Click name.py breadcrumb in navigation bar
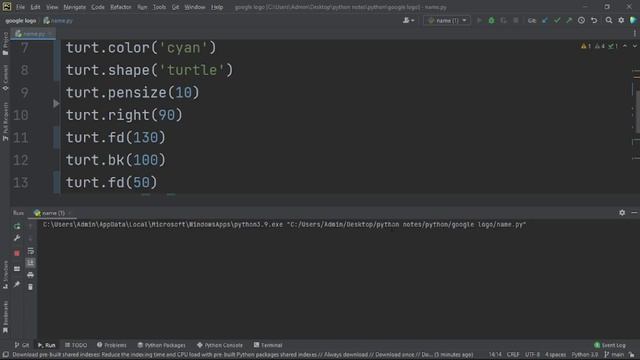Screen dimensions: 640x360 coord(58,20)
